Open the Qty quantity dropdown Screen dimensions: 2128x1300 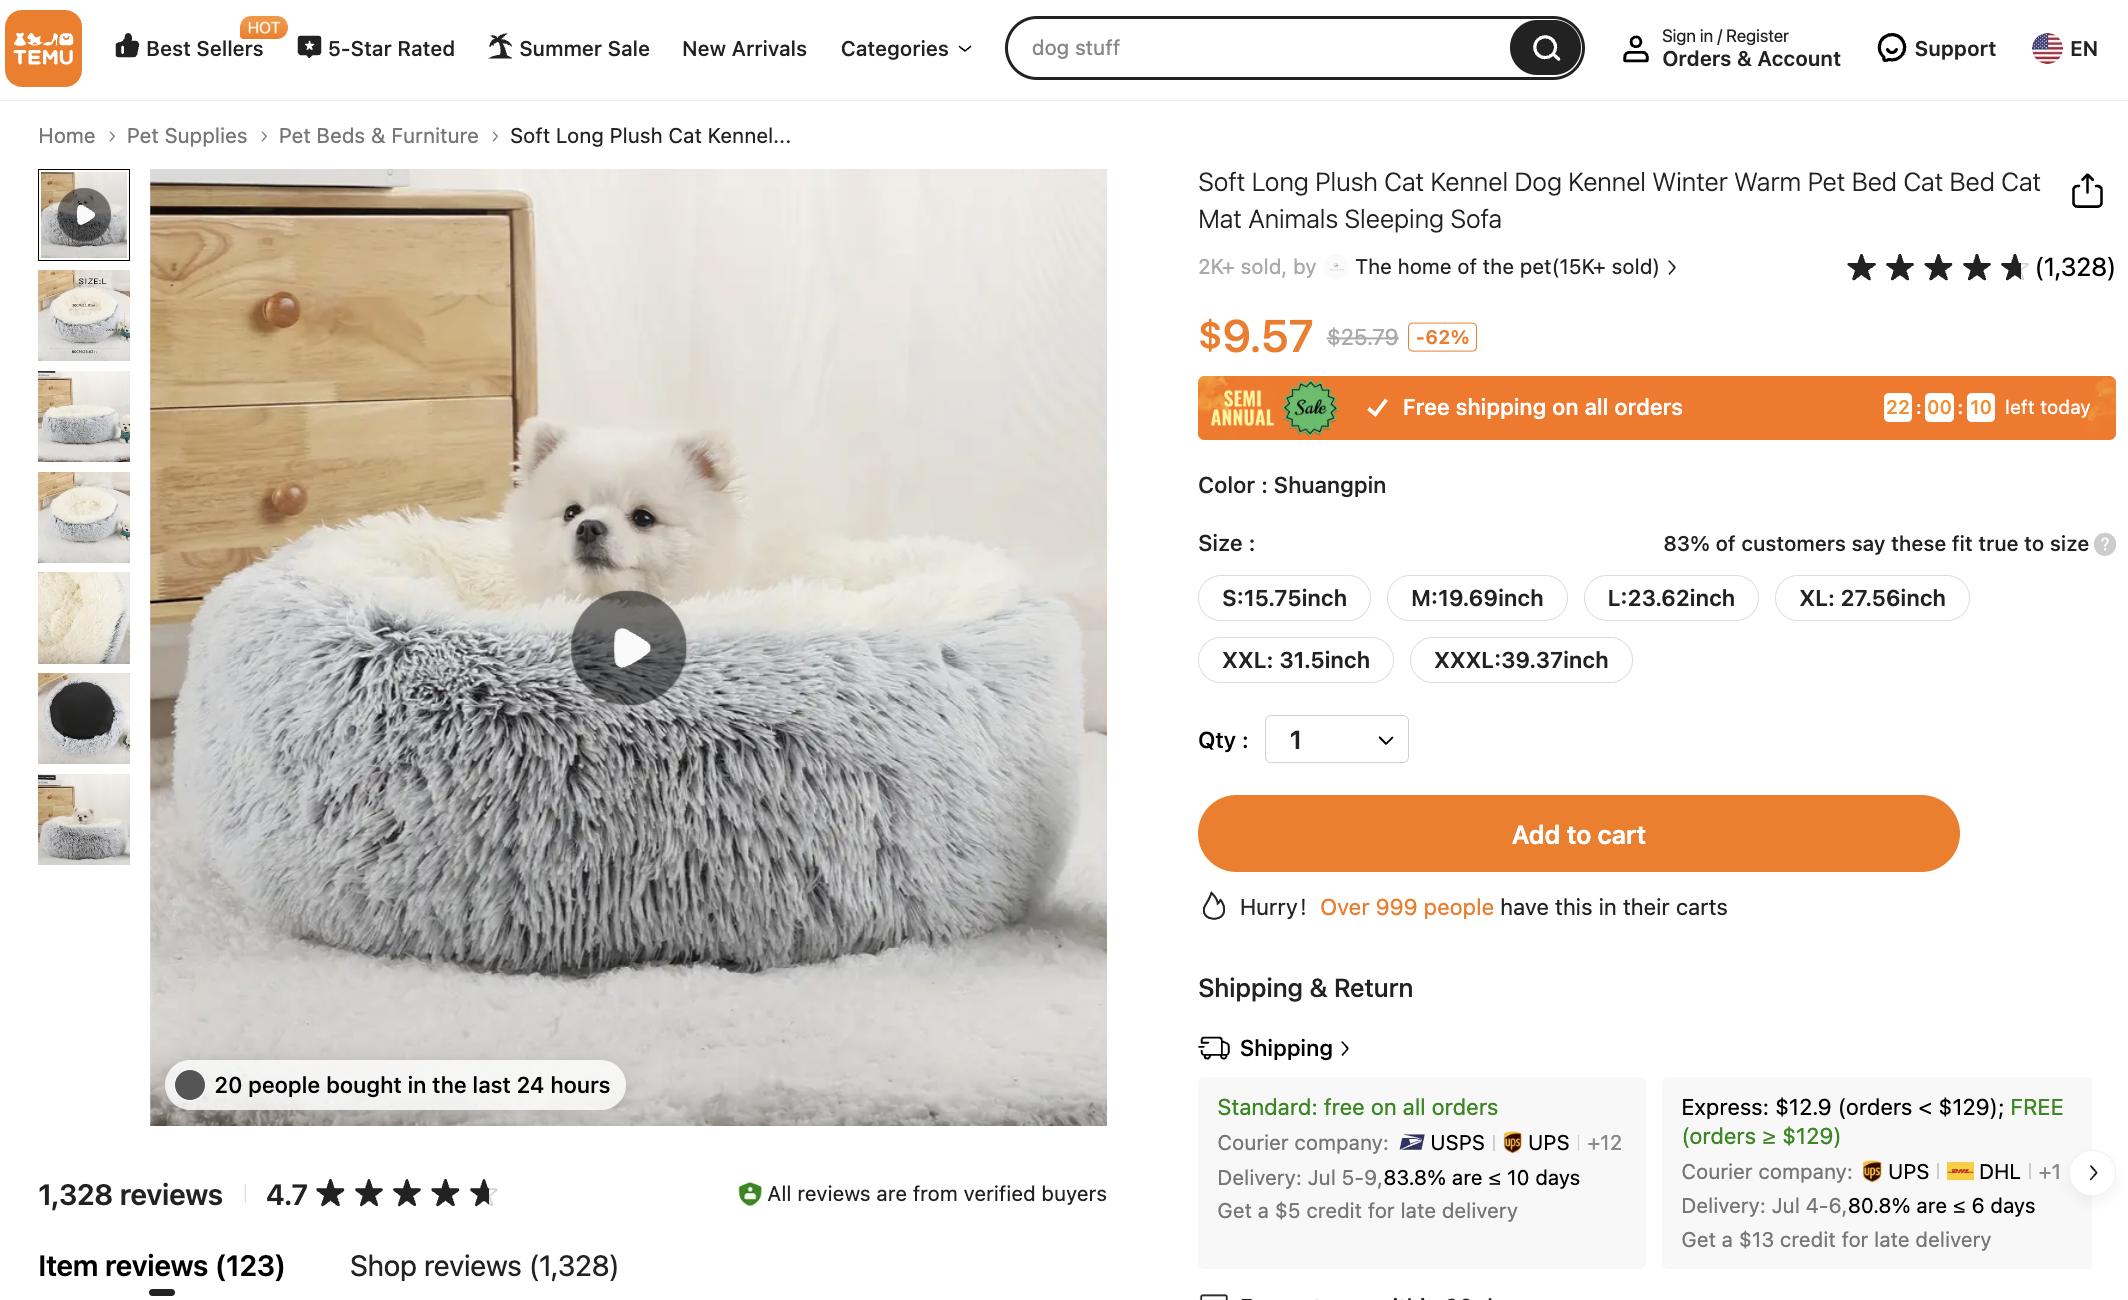point(1336,740)
